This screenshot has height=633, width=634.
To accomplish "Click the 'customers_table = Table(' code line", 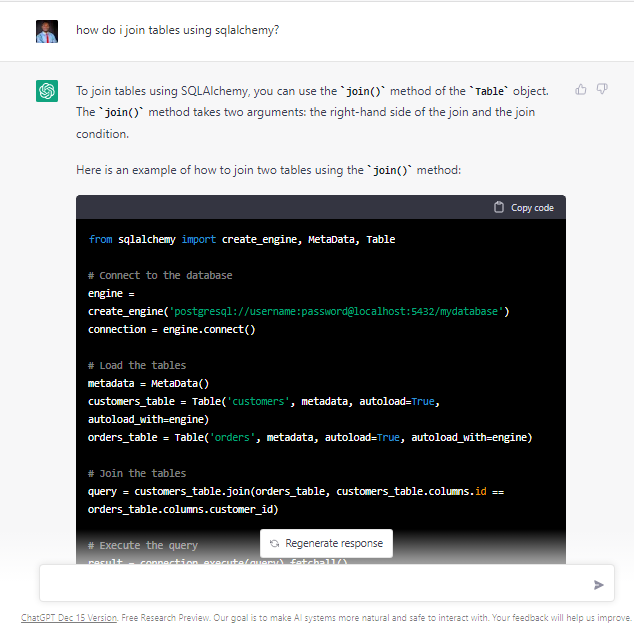I will click(x=264, y=401).
